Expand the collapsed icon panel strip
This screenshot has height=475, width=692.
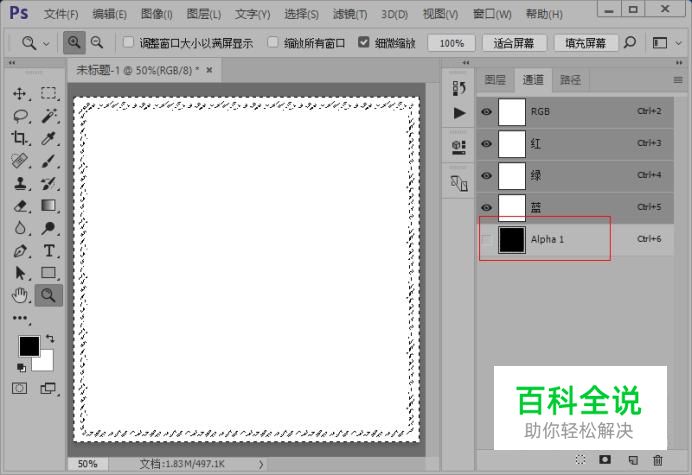pos(466,63)
